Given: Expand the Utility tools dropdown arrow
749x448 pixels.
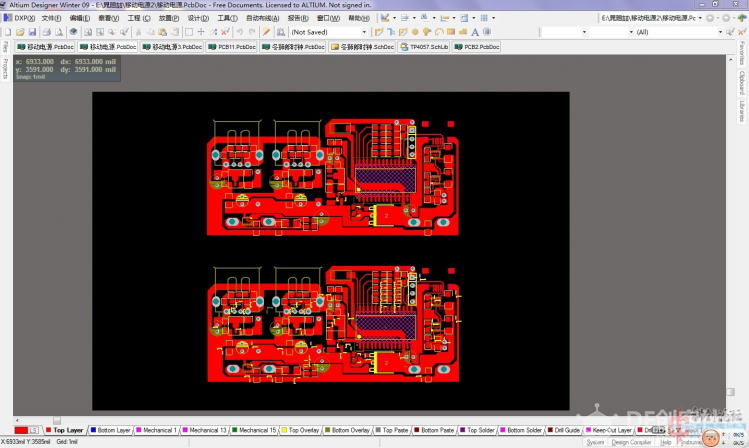Looking at the screenshot, I should (394, 18).
